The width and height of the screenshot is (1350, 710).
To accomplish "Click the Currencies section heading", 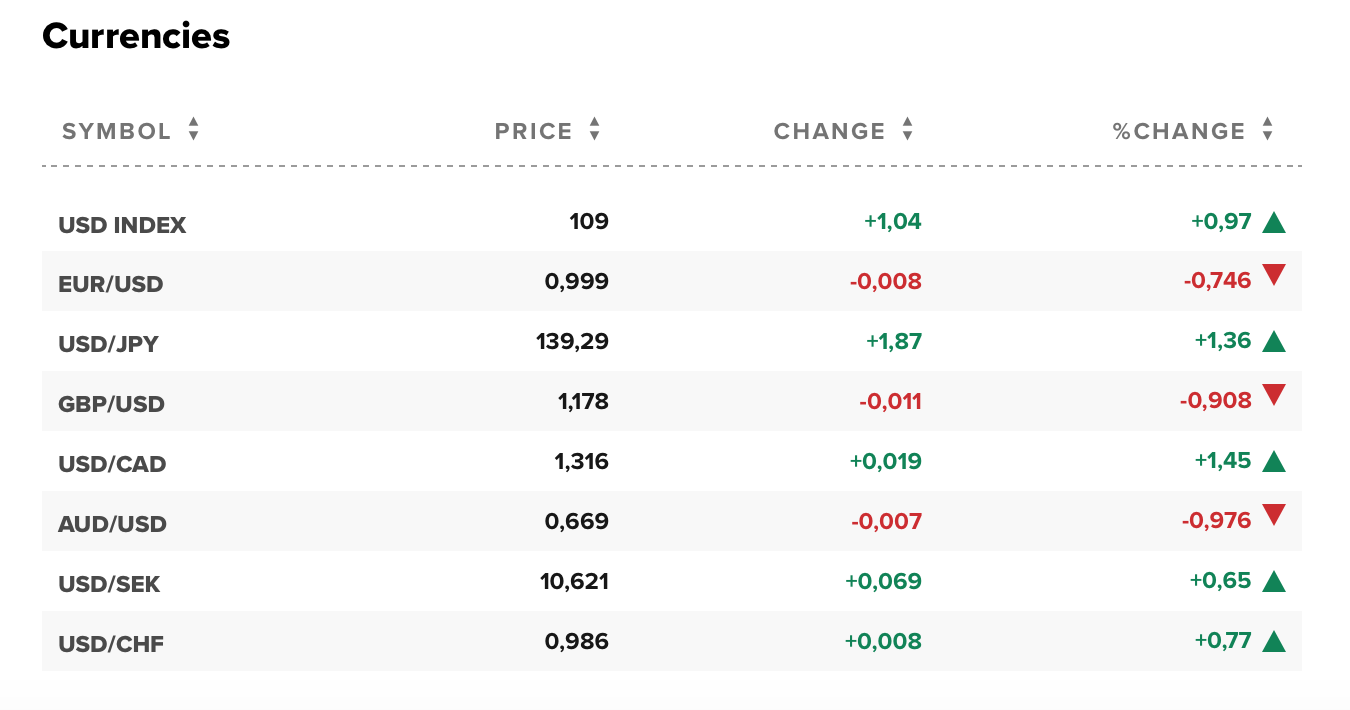I will coord(136,36).
